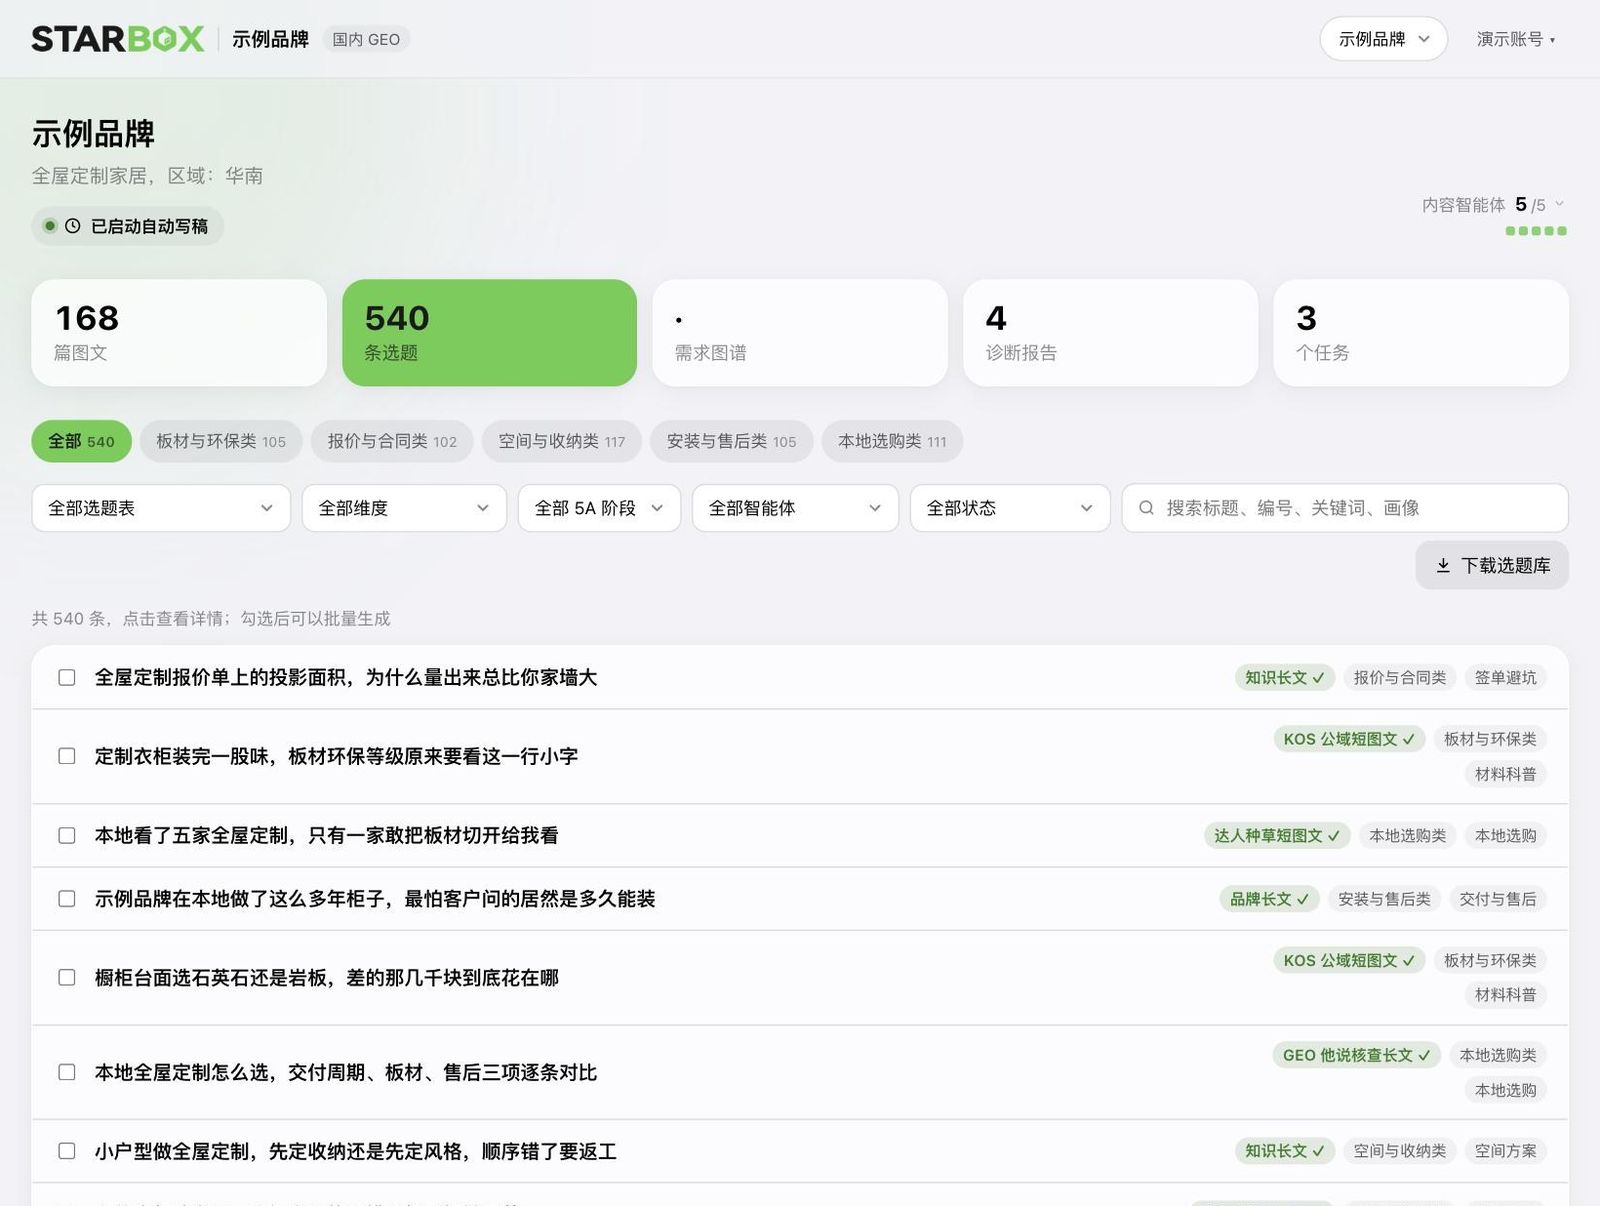
Task: Click the search field for 标题、编号、关键词
Action: 1345,508
